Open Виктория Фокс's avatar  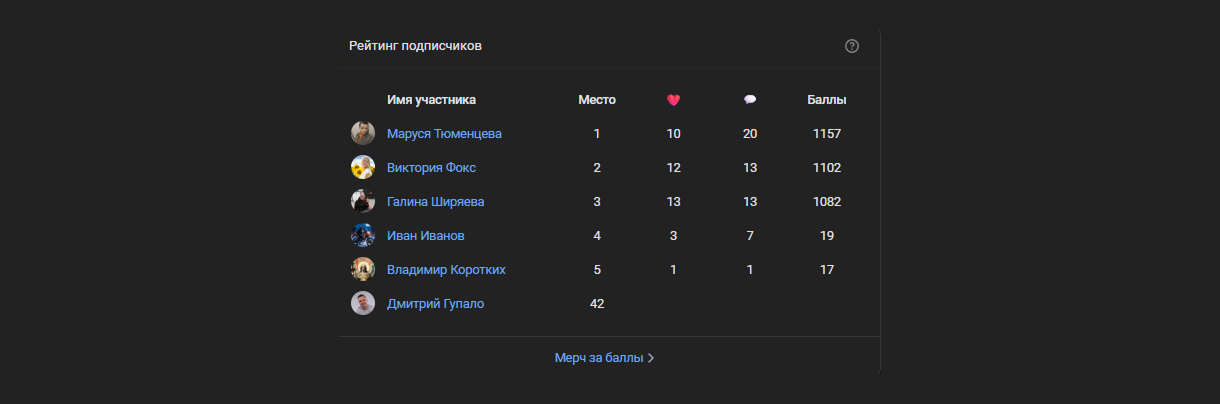pyautogui.click(x=363, y=167)
